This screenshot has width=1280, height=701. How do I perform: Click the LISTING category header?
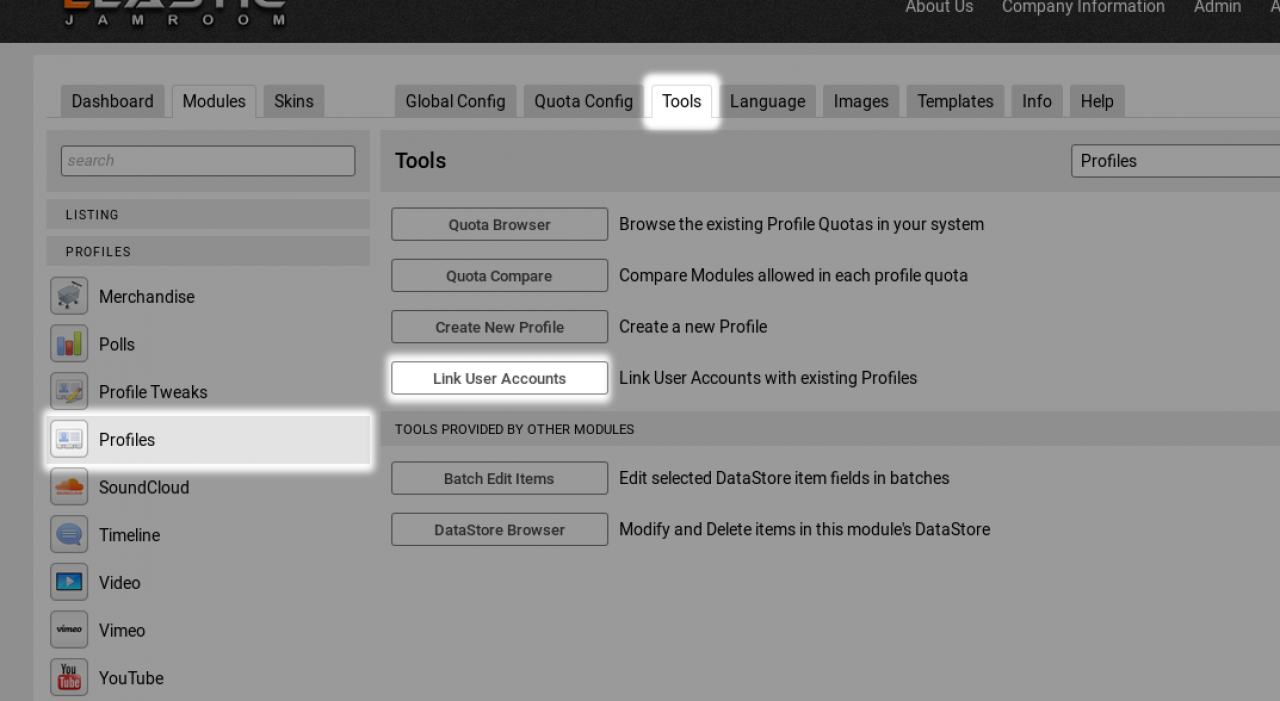pyautogui.click(x=208, y=215)
